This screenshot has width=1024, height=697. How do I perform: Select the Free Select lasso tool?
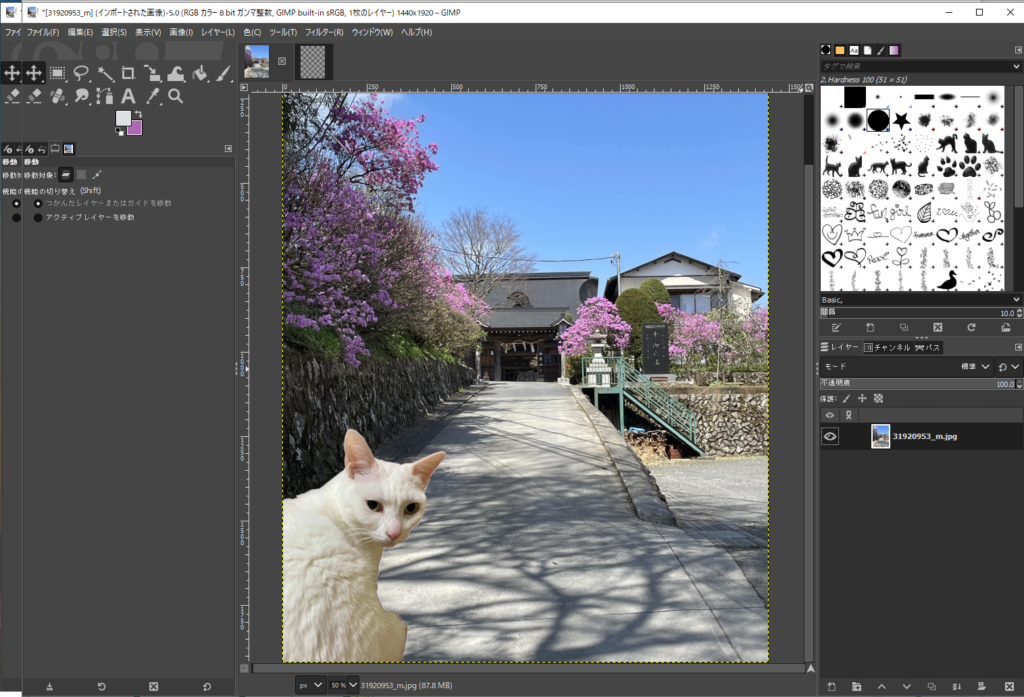tap(81, 73)
